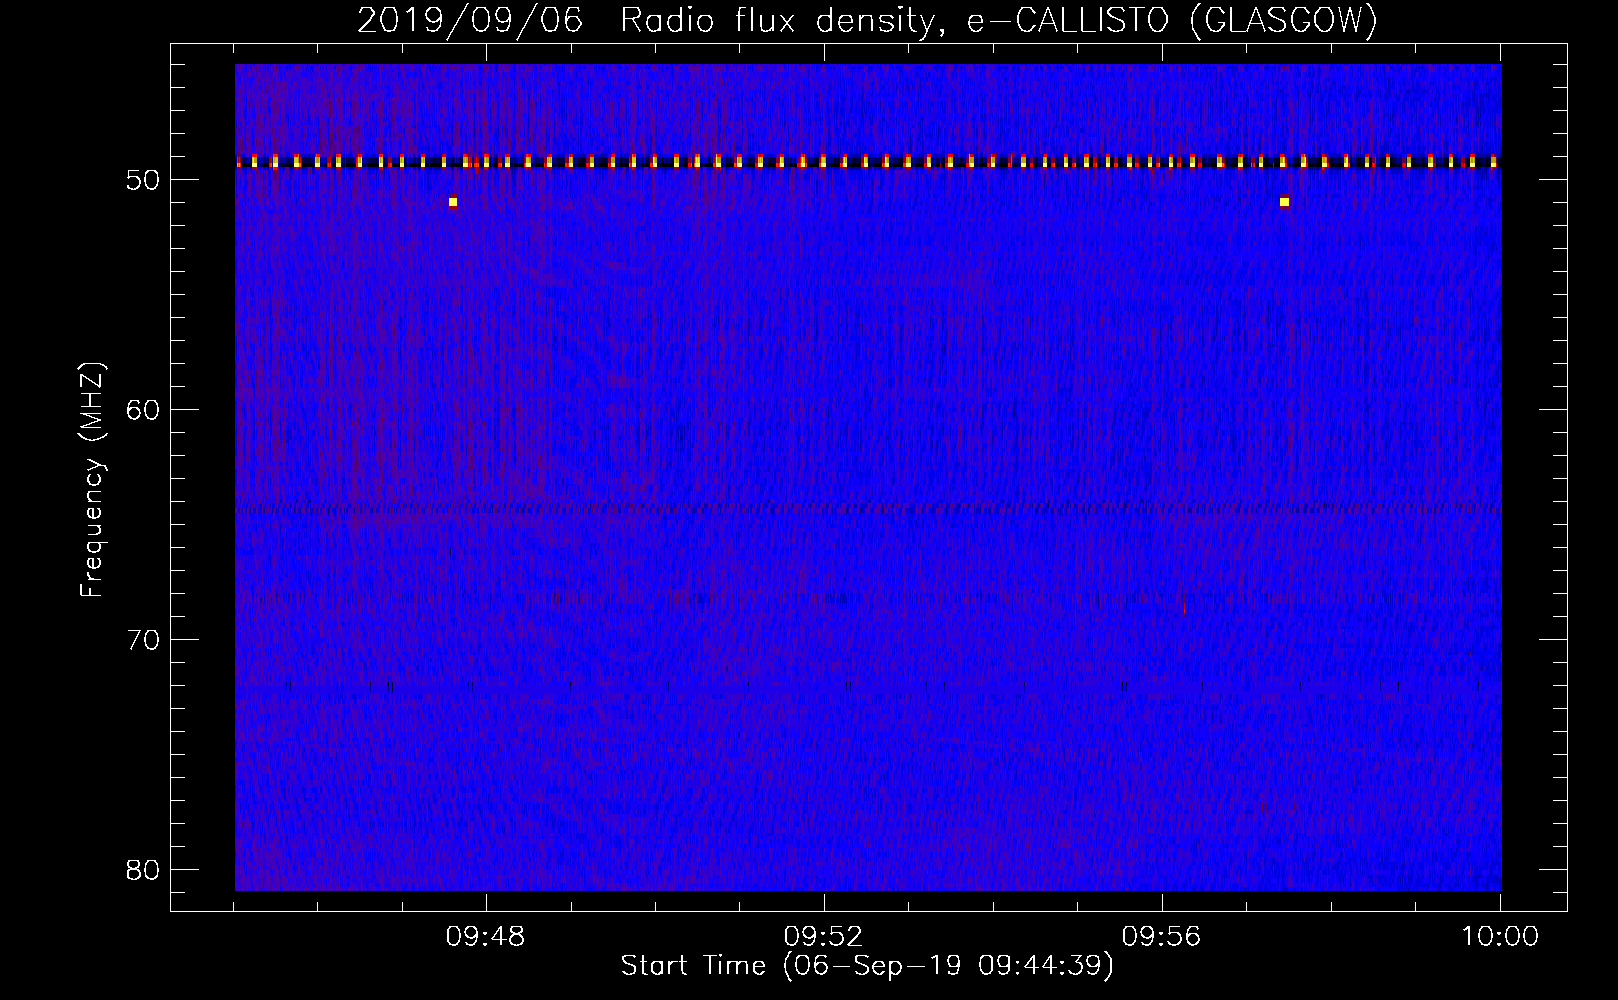Click the 'Frequency (MHZ)' axis label

92,480
